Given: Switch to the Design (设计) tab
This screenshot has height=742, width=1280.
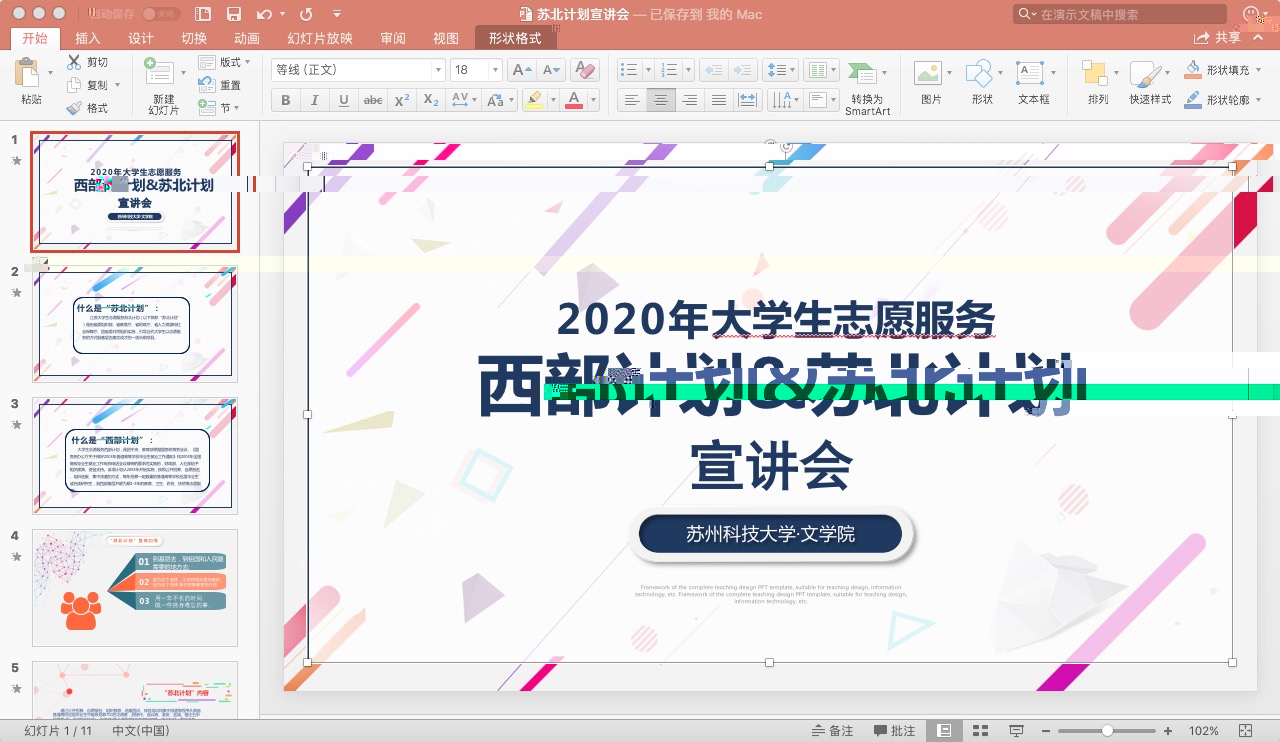Looking at the screenshot, I should (141, 38).
